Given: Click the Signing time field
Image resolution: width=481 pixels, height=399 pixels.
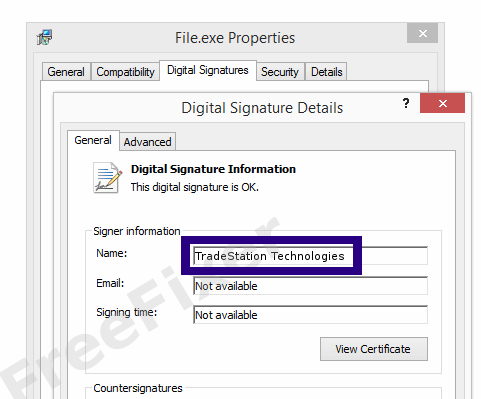Looking at the screenshot, I should (310, 315).
